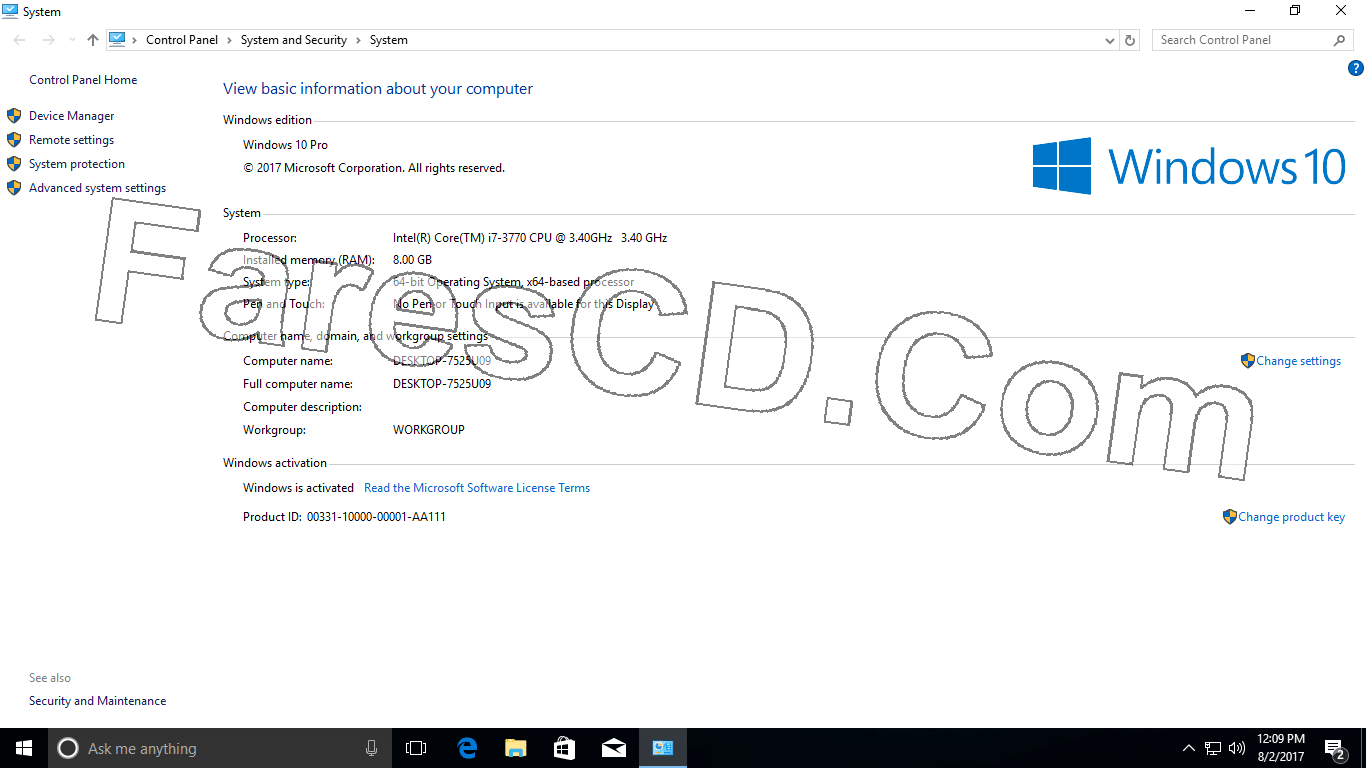Refresh the System page
The image size is (1366, 768).
[1130, 40]
